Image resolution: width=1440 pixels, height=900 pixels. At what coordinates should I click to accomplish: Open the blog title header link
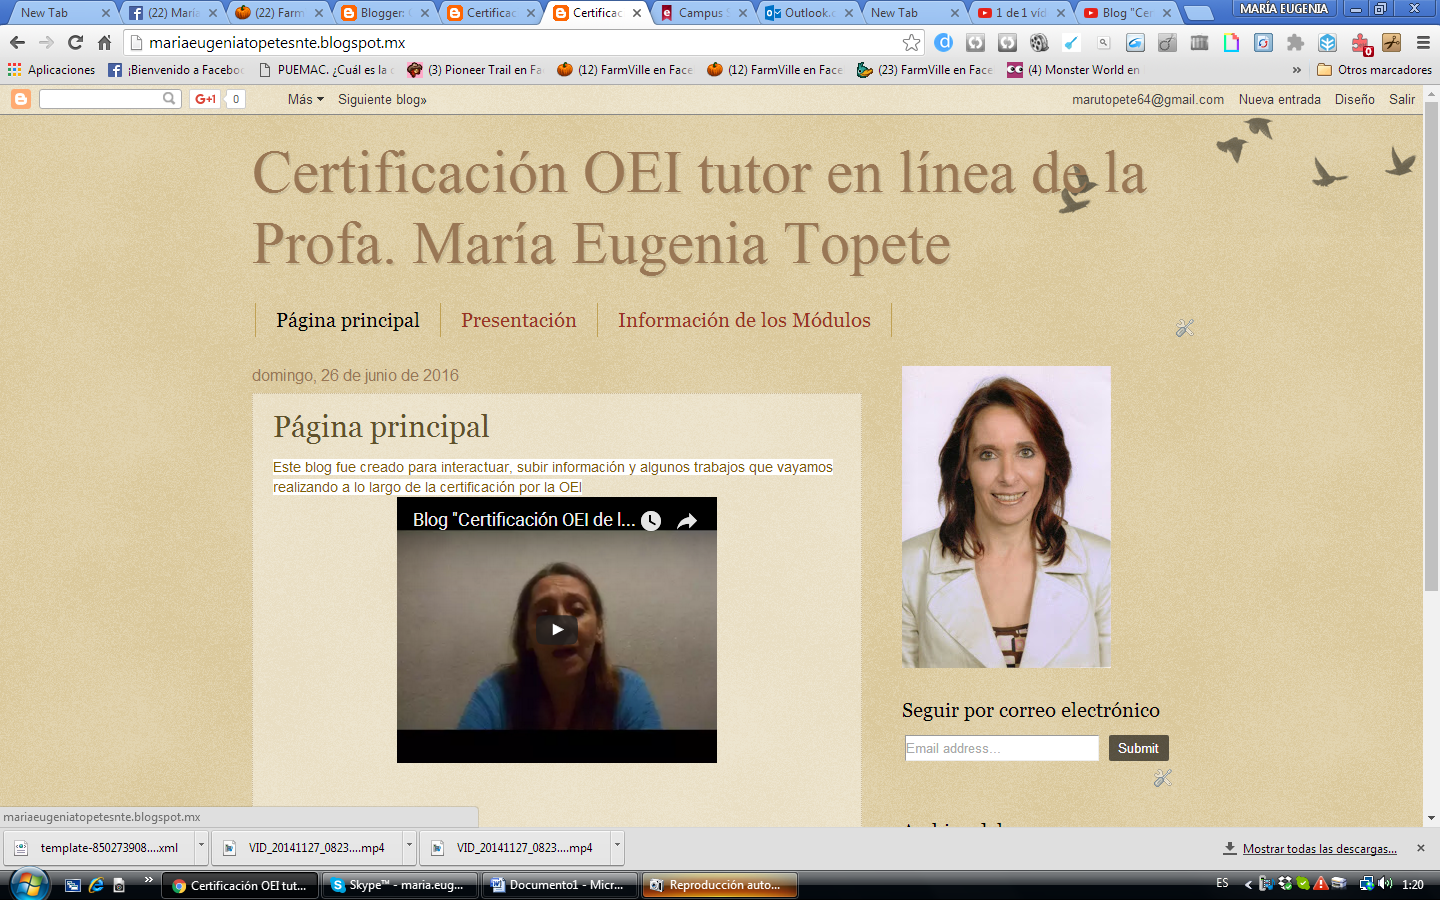pos(700,207)
